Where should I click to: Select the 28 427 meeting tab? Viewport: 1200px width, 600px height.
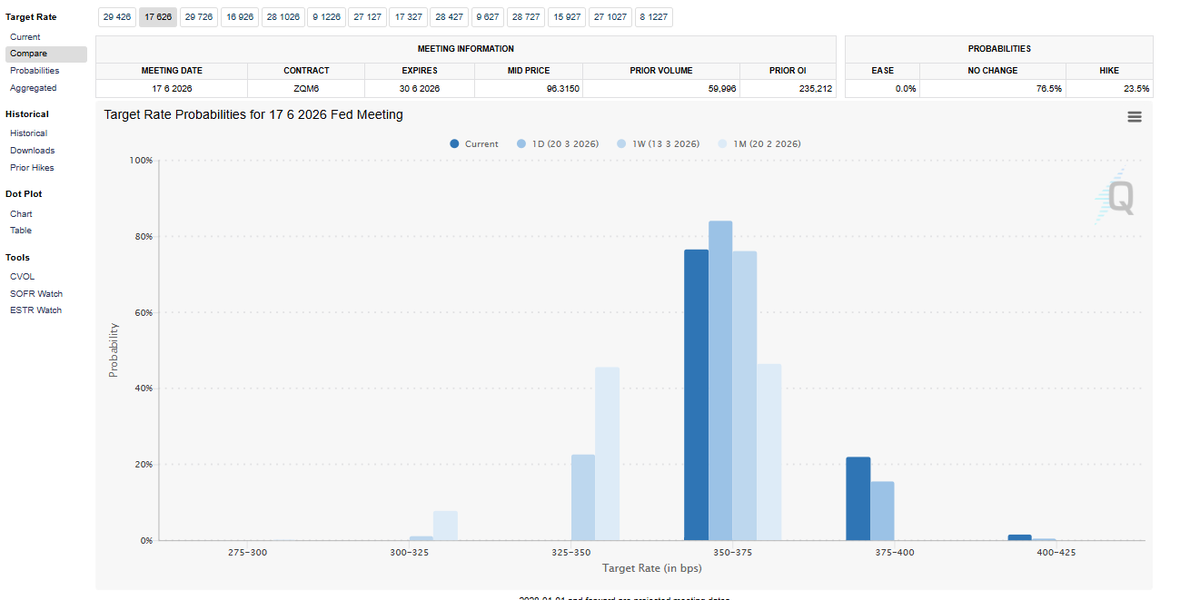450,17
